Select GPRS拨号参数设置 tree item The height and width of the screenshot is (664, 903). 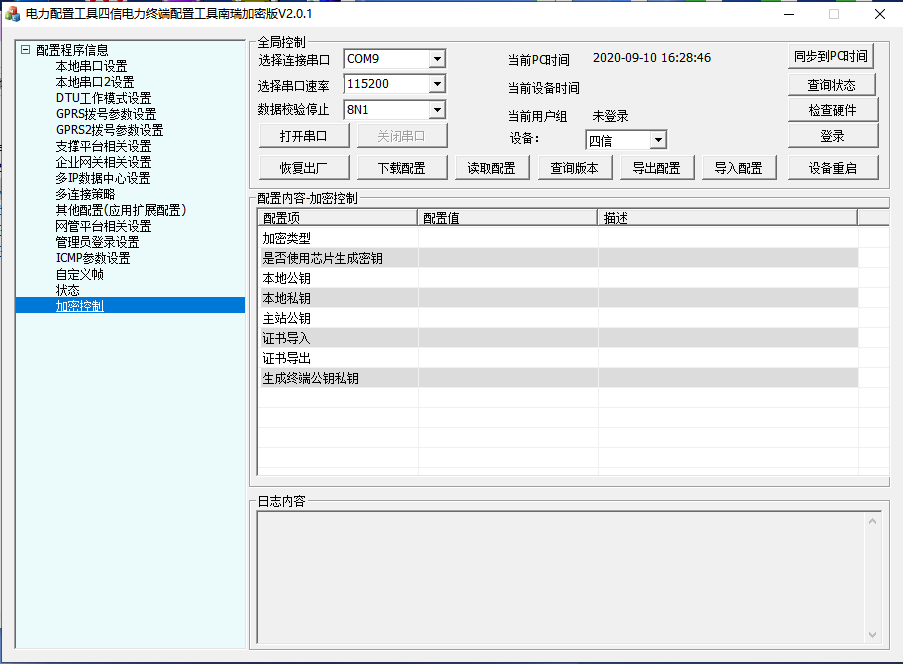click(x=105, y=114)
